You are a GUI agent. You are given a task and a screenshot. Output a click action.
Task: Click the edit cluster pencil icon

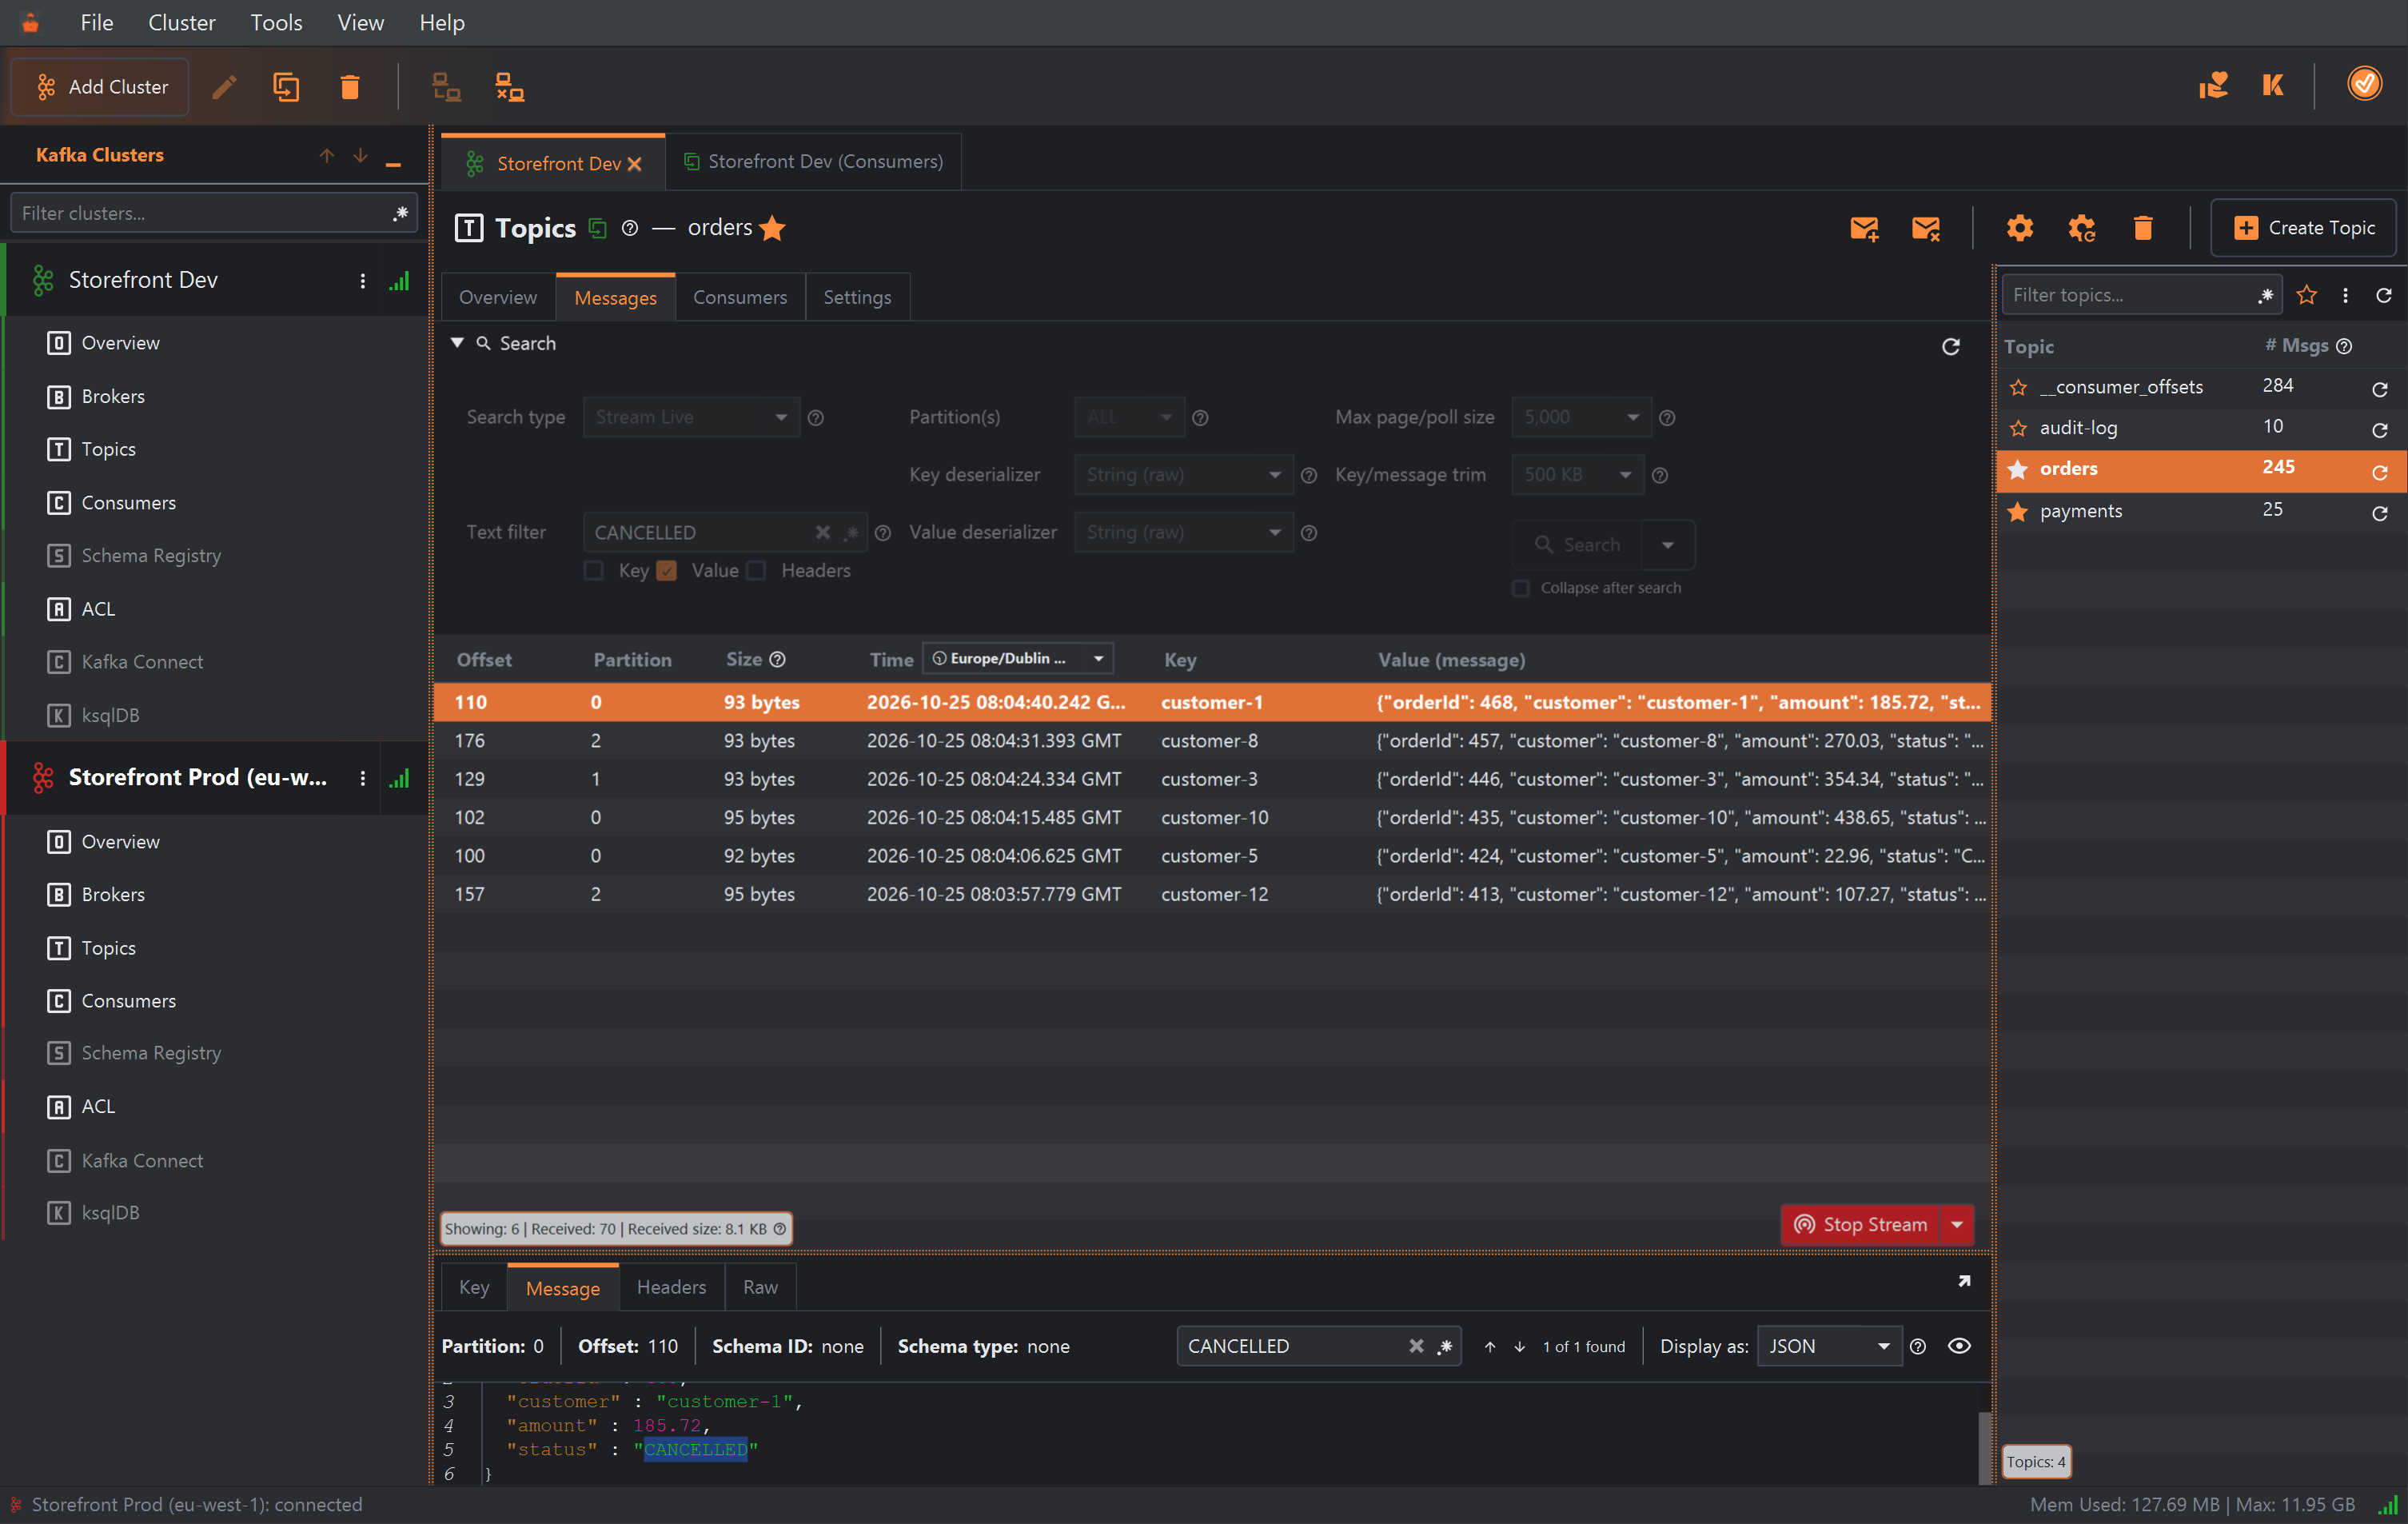pyautogui.click(x=224, y=87)
